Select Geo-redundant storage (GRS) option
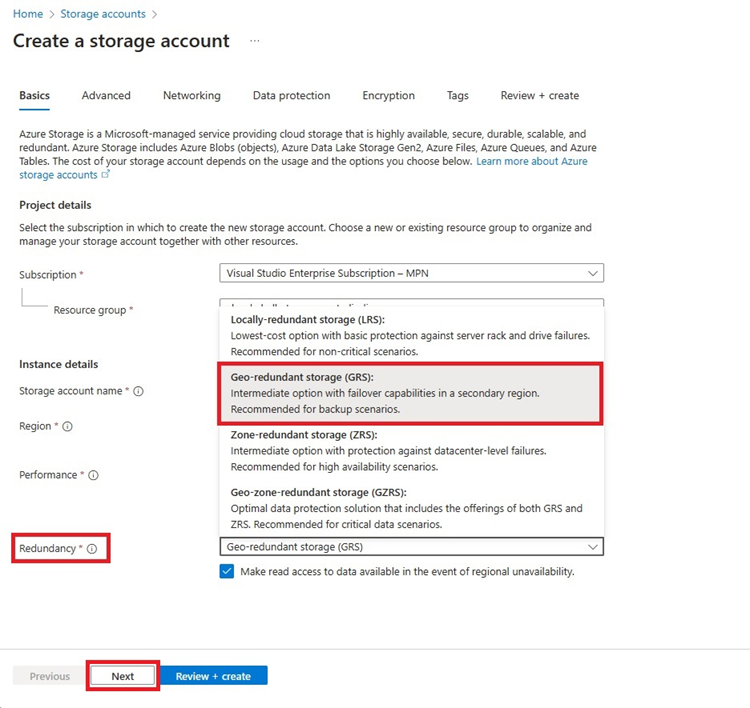 (410, 393)
